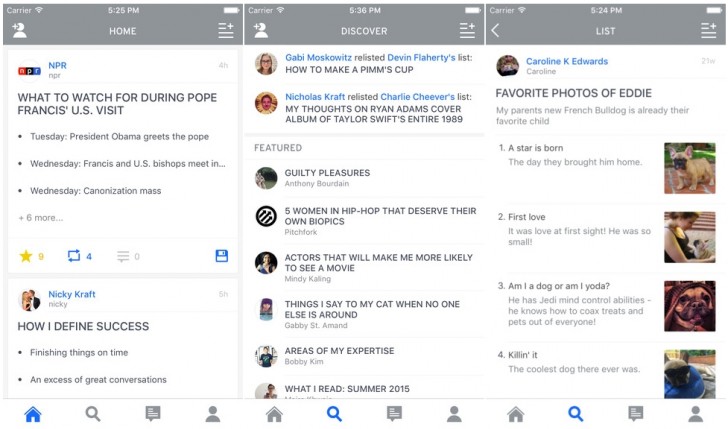Open the 'Am I a dog or am I yoda?' photo
Screen dimensions: 728x429
coord(690,305)
